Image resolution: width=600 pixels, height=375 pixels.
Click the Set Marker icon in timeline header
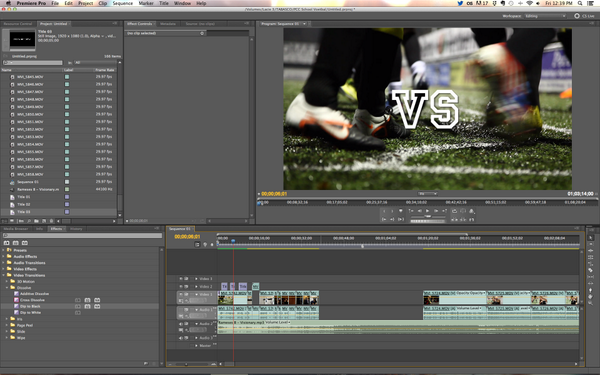pos(212,245)
